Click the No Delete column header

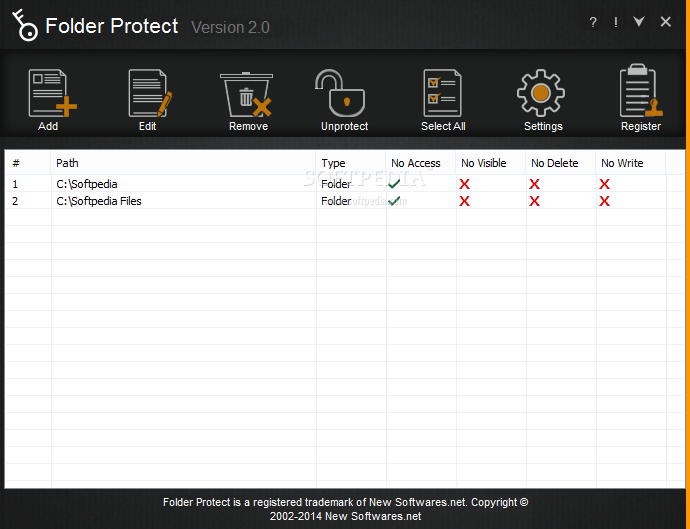pos(561,163)
